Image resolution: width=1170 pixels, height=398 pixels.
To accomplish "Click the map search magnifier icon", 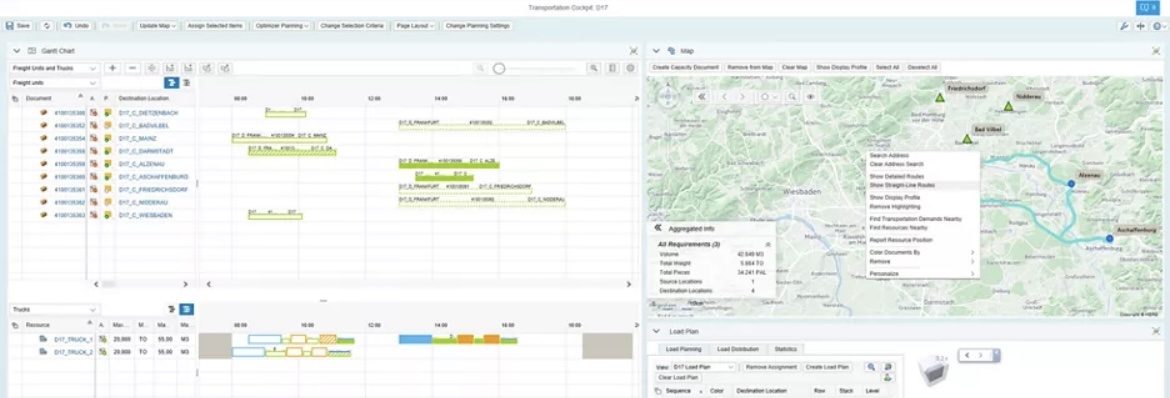I will click(792, 96).
